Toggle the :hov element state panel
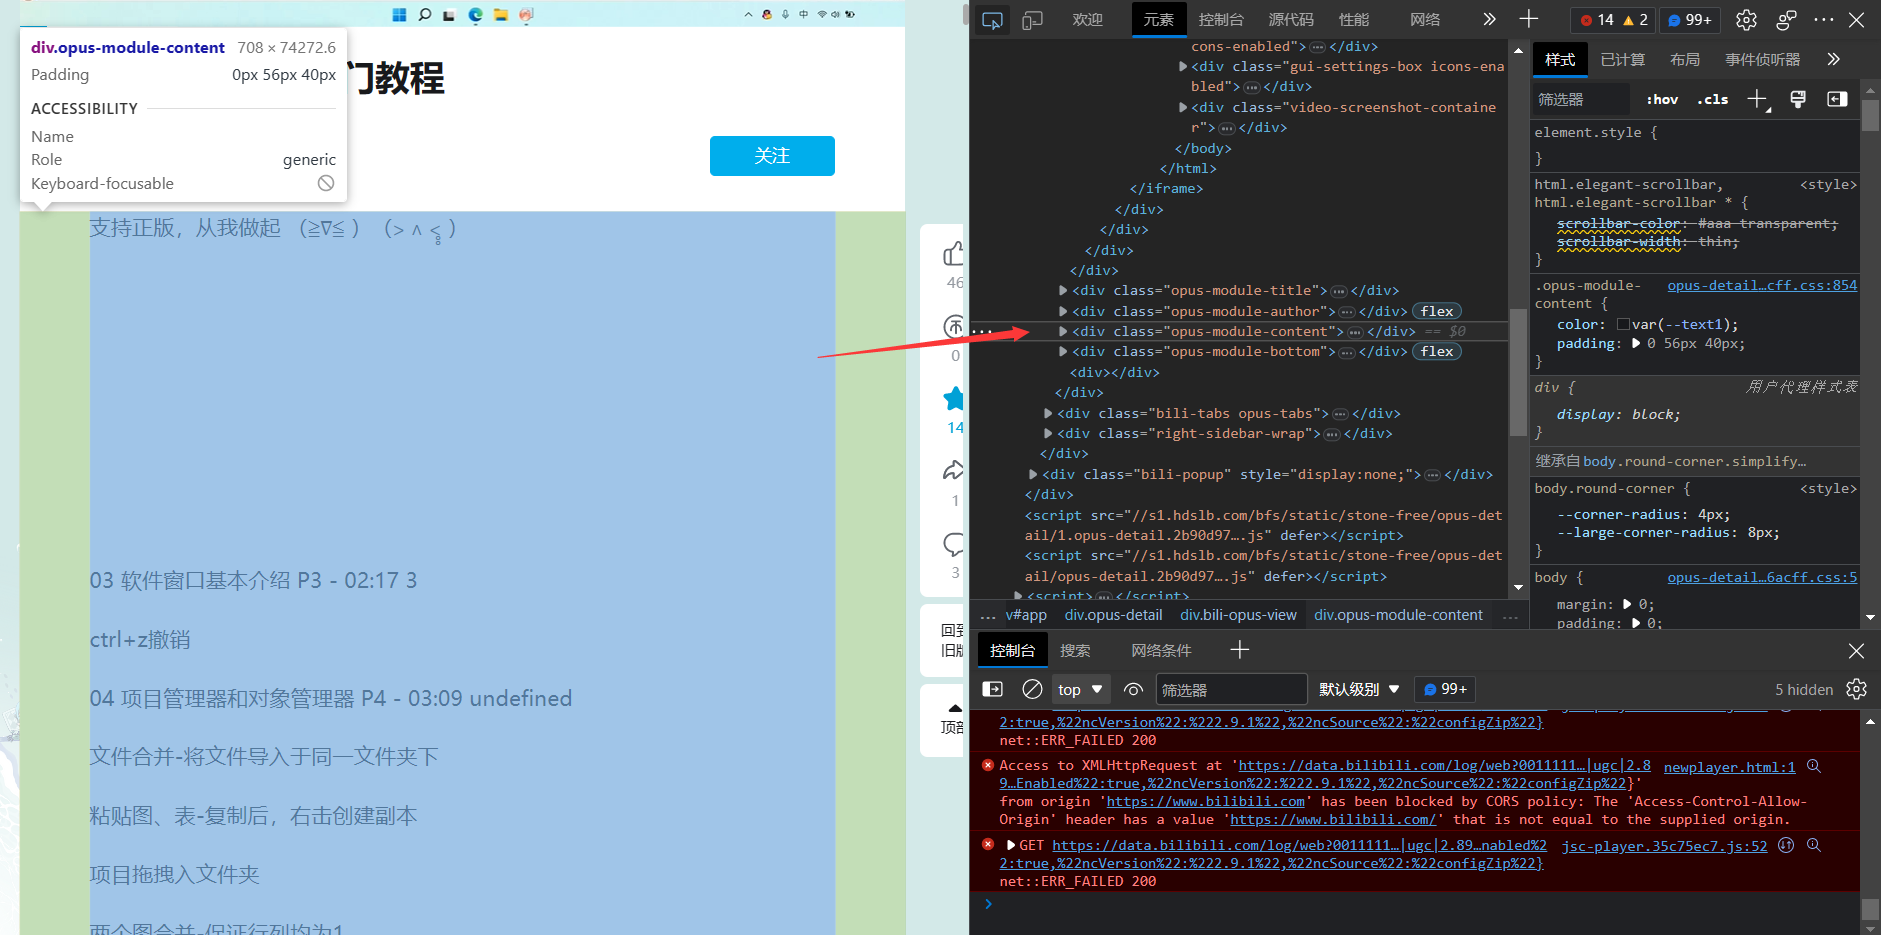1881x935 pixels. 1662,99
